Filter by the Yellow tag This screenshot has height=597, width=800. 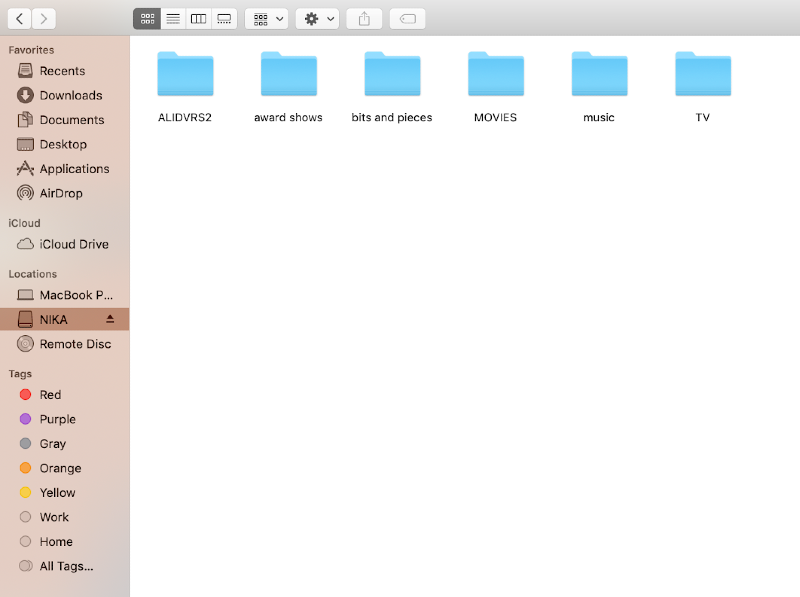click(65, 493)
